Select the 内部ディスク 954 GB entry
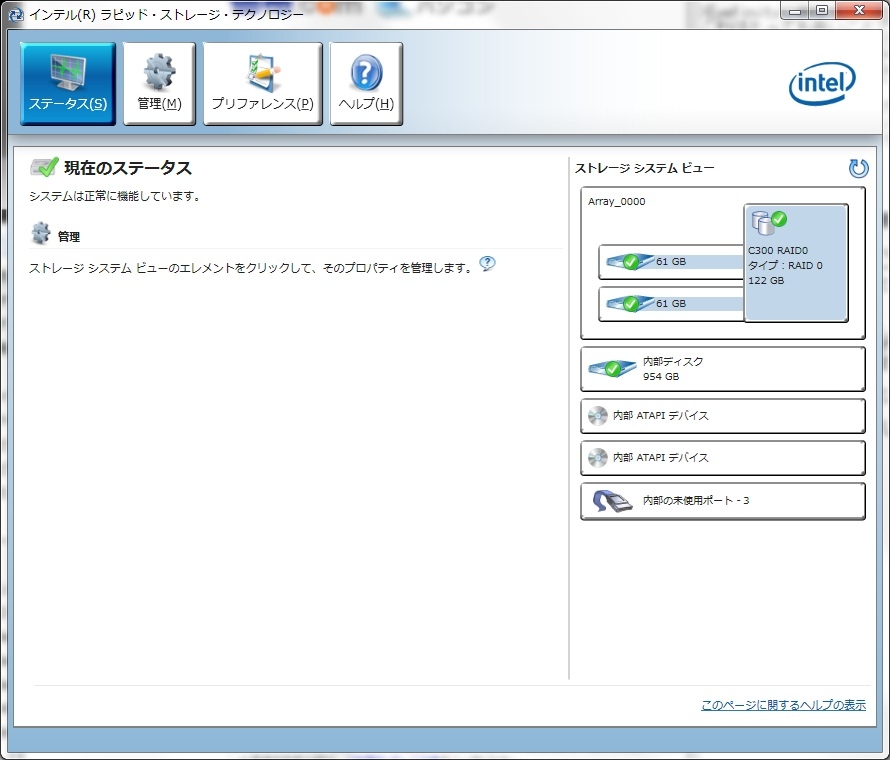This screenshot has height=760, width=890. pos(723,369)
